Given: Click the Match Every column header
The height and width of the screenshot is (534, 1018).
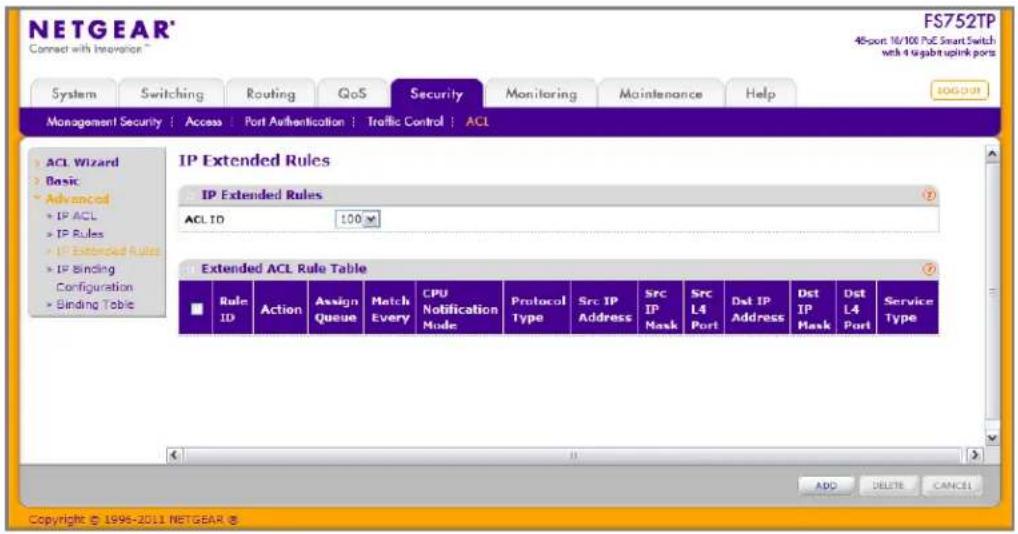Looking at the screenshot, I should point(390,308).
